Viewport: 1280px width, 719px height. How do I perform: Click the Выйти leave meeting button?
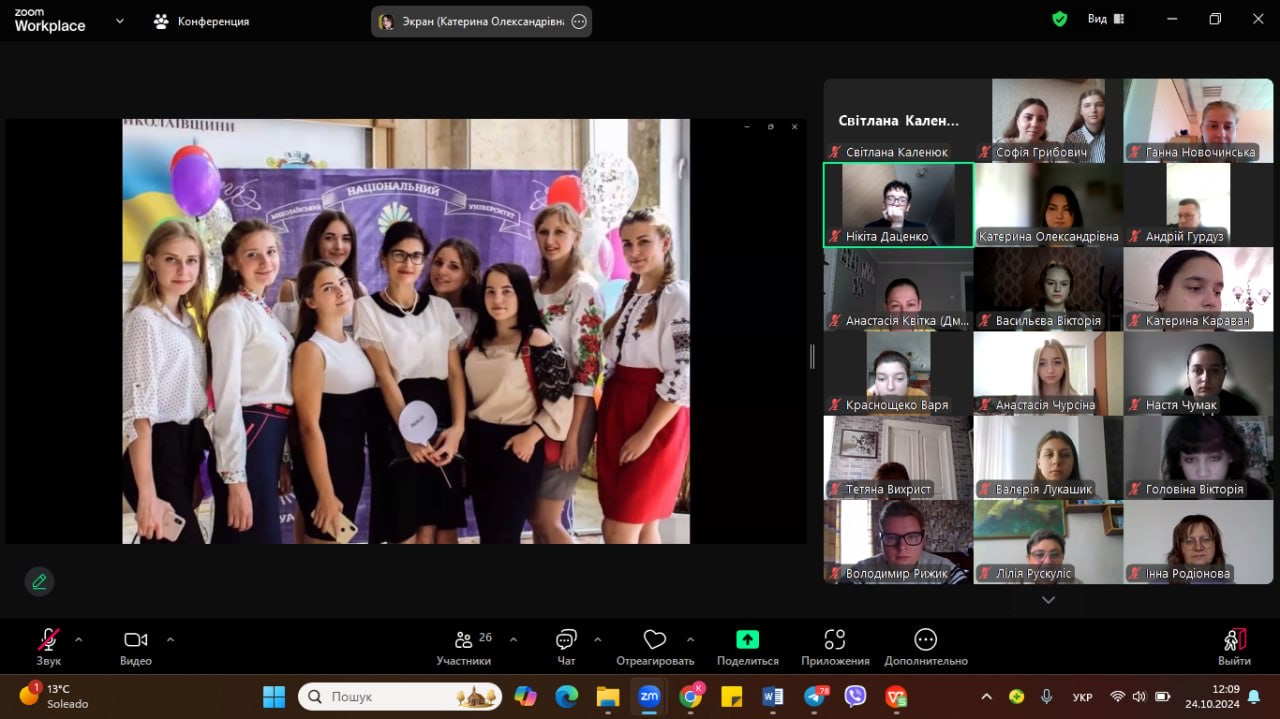[x=1234, y=641]
